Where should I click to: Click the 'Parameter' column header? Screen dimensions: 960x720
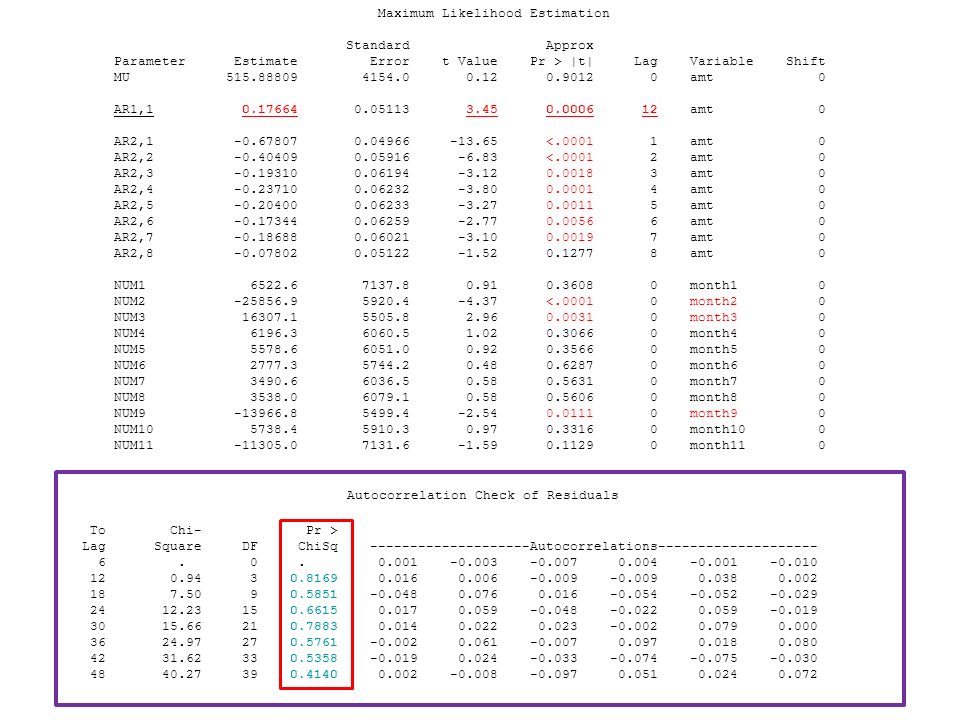pos(149,61)
